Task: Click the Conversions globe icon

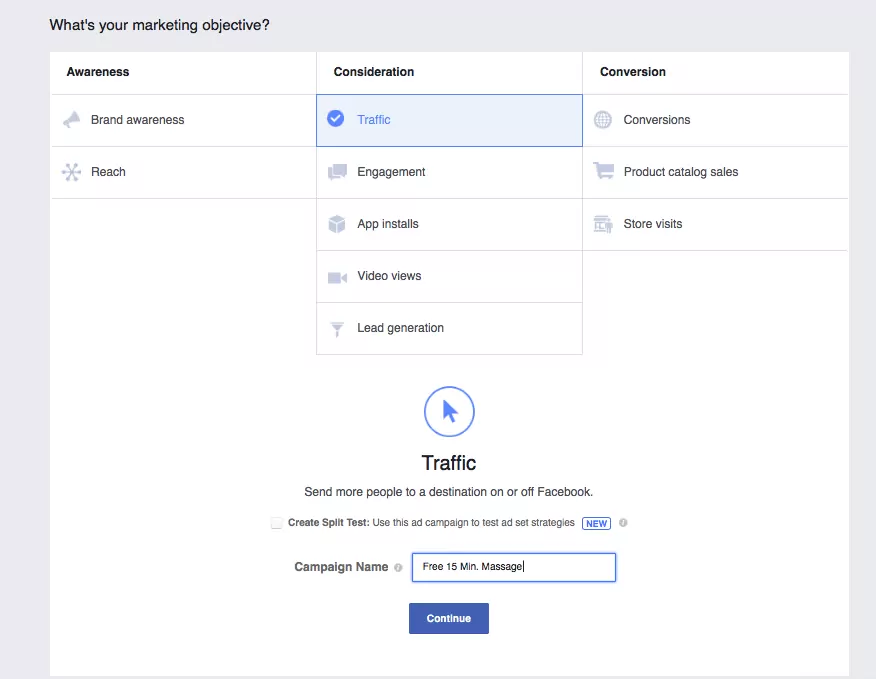Action: tap(603, 120)
